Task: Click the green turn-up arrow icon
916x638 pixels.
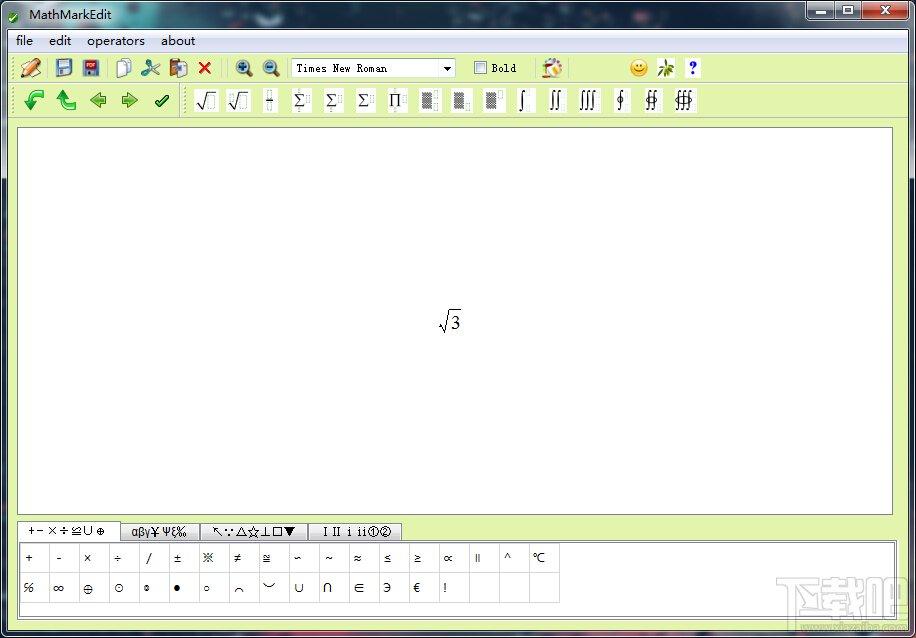Action: 66,100
